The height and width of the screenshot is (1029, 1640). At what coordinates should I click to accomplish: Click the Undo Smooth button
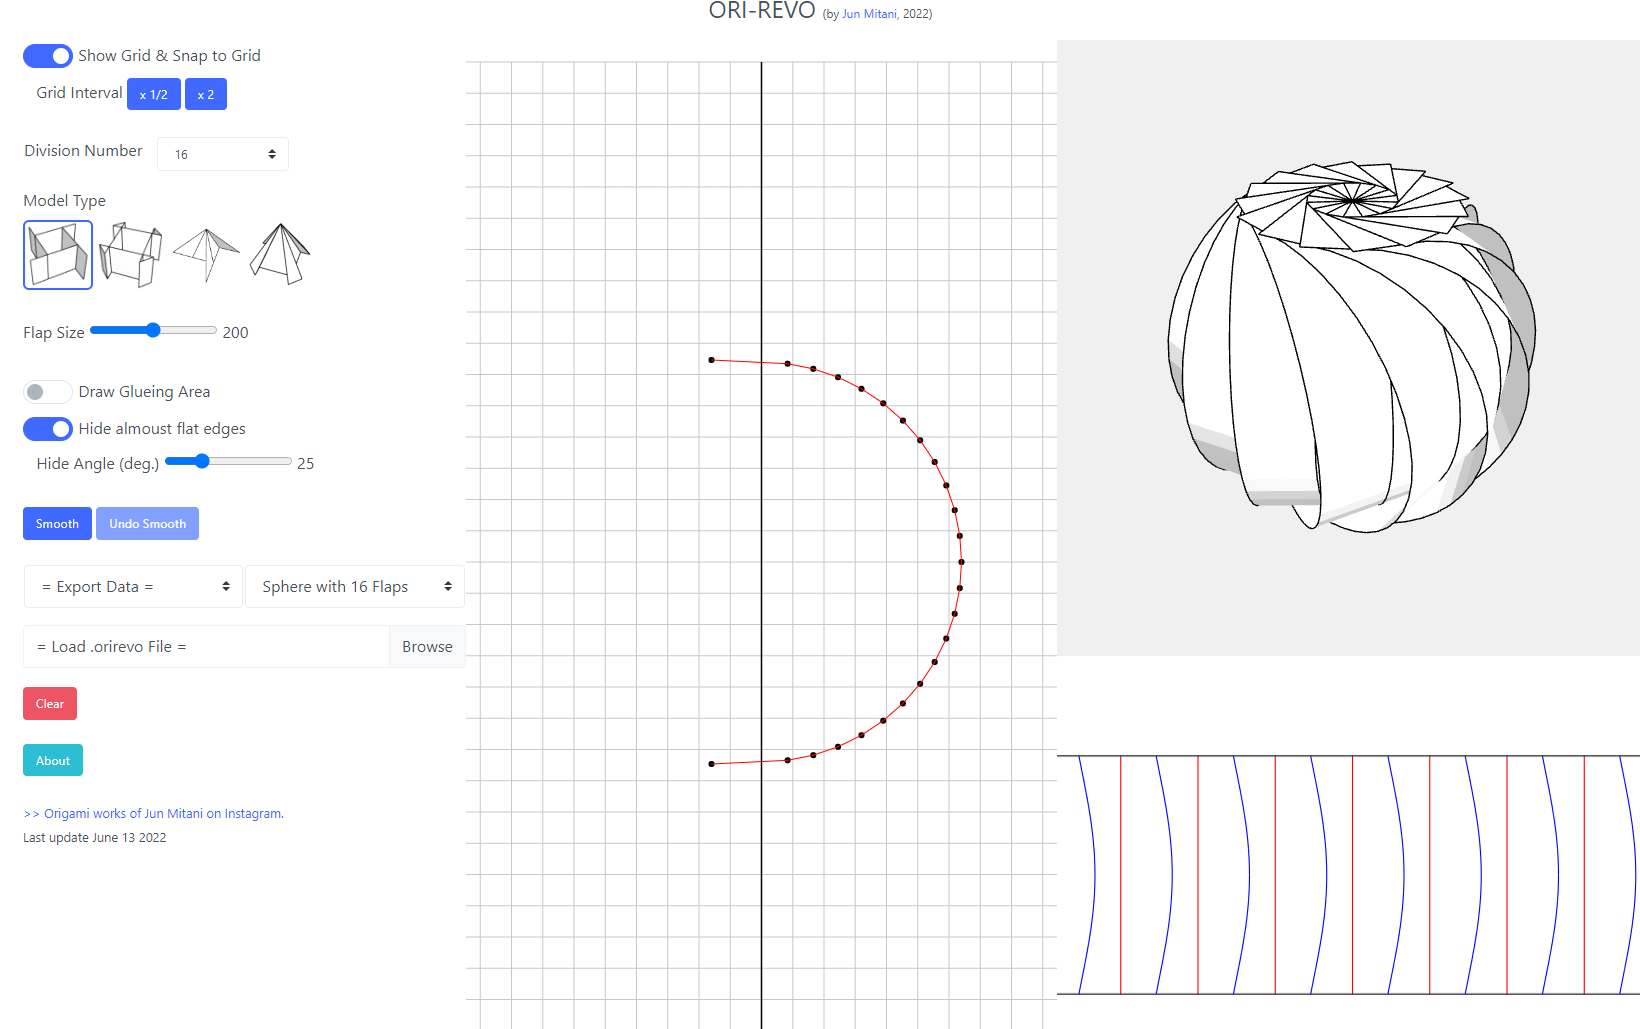click(x=147, y=524)
